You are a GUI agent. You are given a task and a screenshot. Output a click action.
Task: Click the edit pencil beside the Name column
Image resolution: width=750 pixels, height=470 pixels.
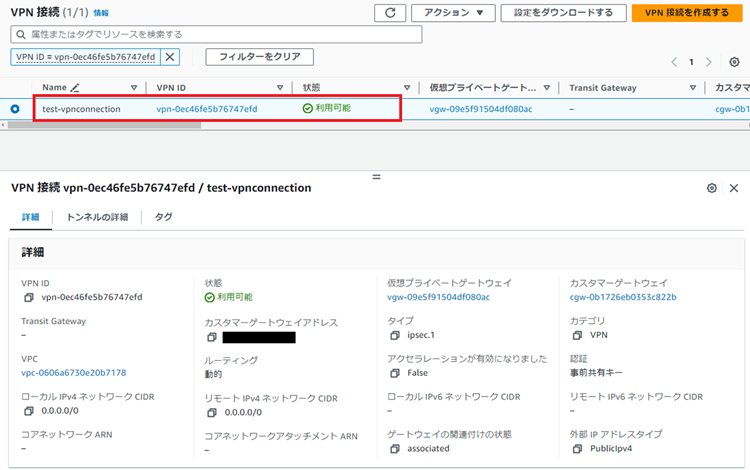point(75,88)
